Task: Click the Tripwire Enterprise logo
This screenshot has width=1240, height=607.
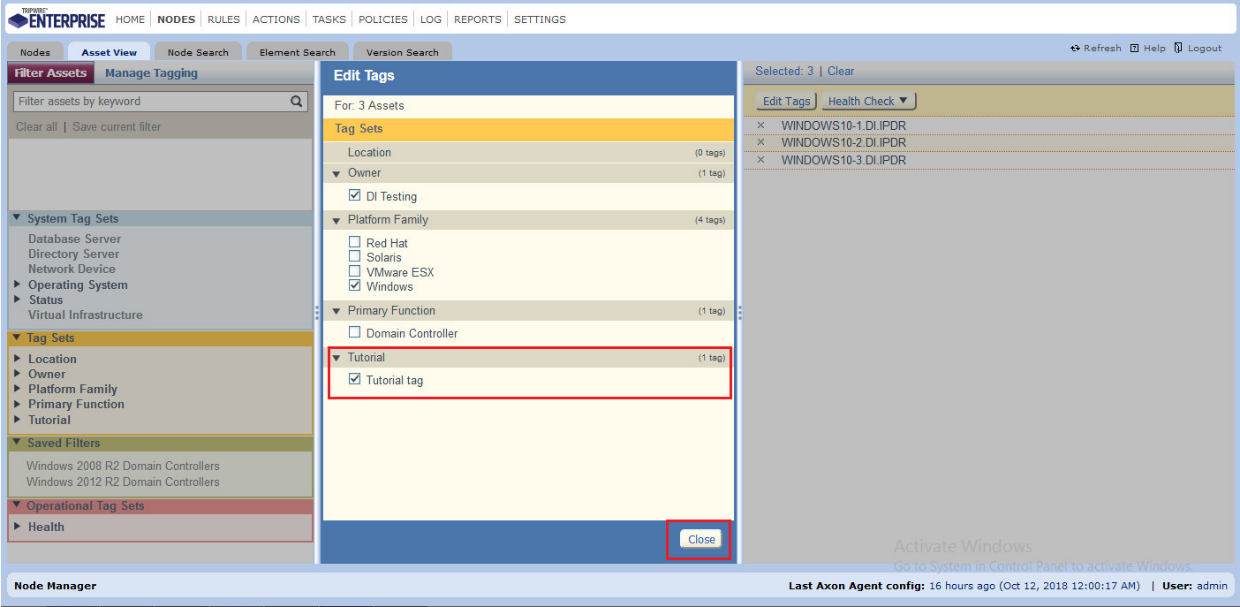Action: (56, 19)
